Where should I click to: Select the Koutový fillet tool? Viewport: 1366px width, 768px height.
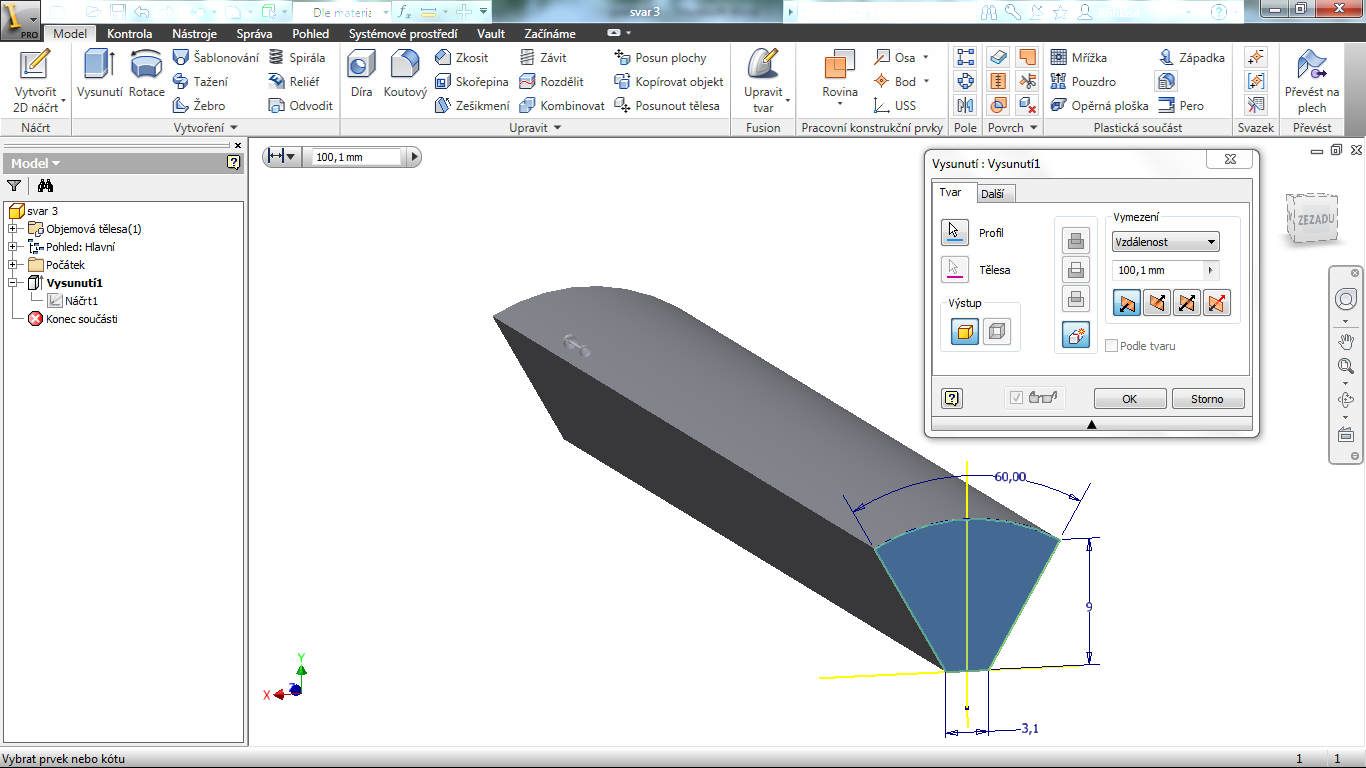[x=405, y=73]
